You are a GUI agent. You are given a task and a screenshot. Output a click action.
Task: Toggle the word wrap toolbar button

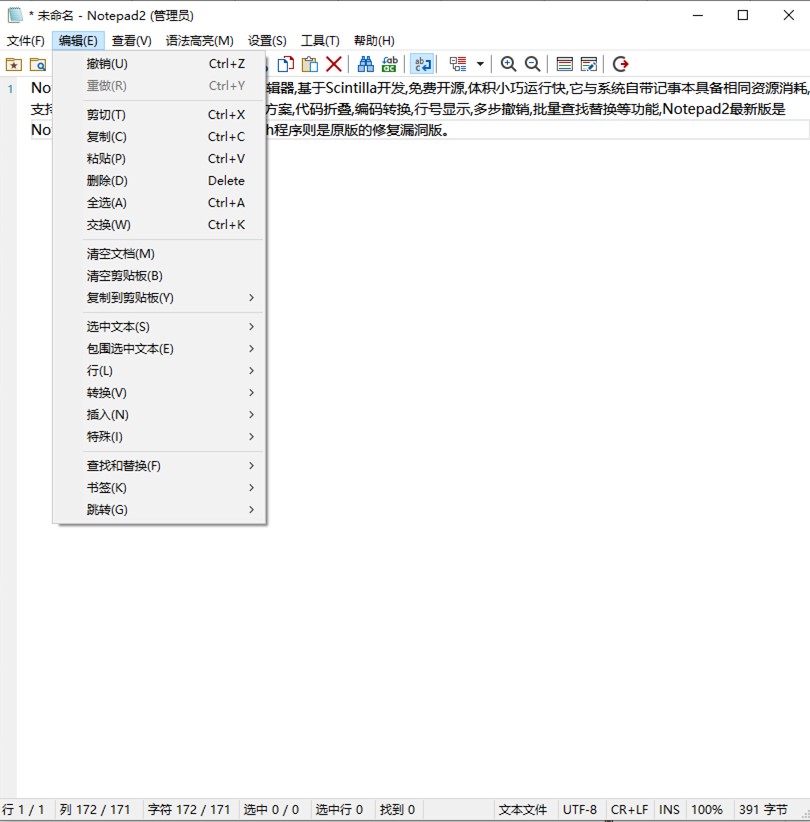pos(422,64)
